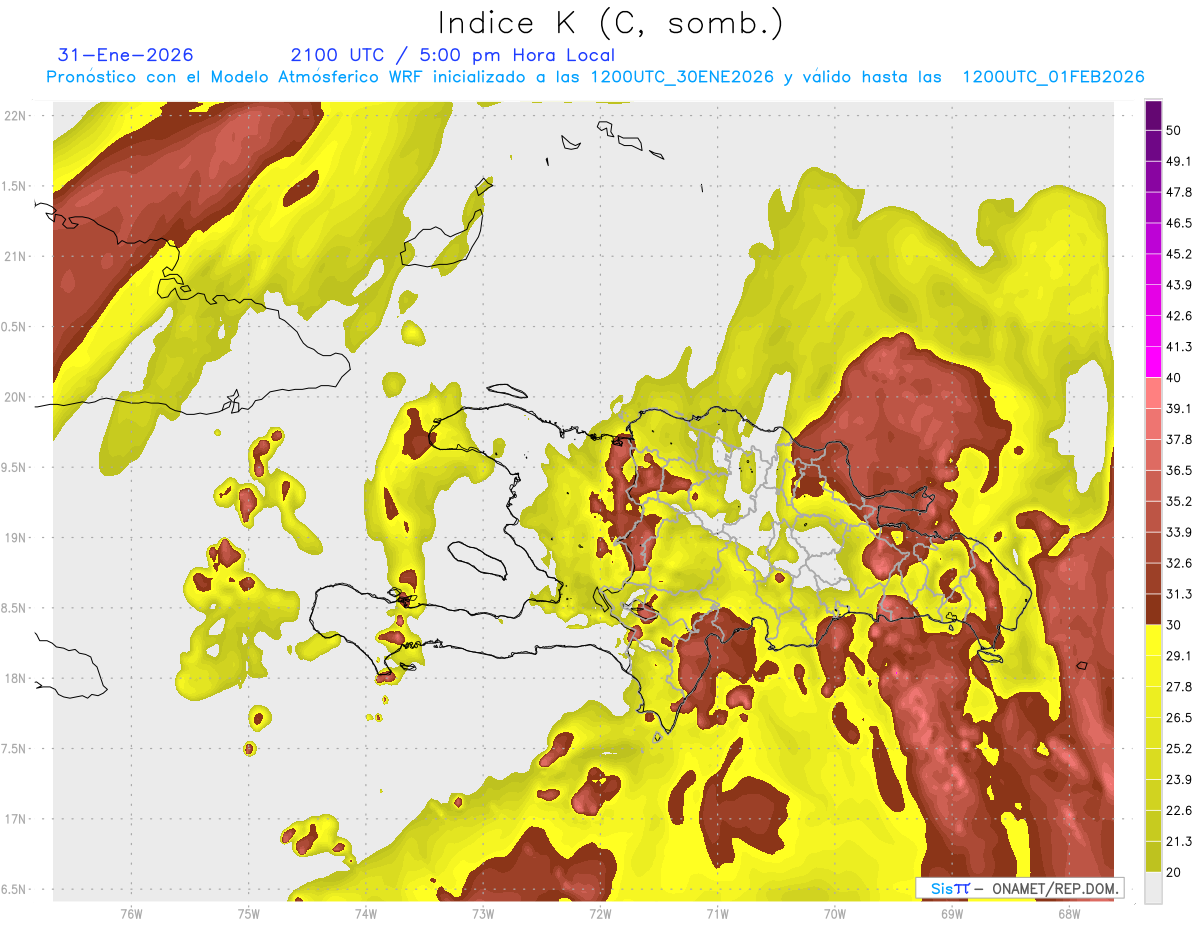Click the legend value '41.3'

click(x=1179, y=347)
